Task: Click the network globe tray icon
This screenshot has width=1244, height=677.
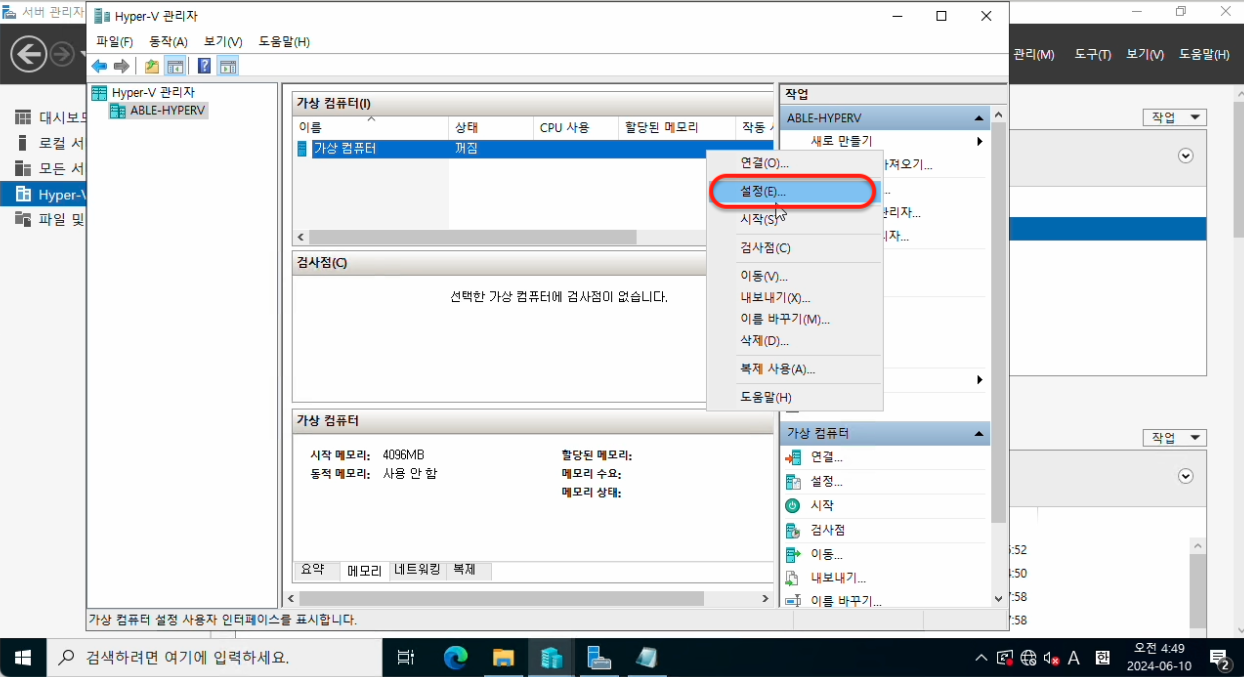Action: pyautogui.click(x=1029, y=658)
